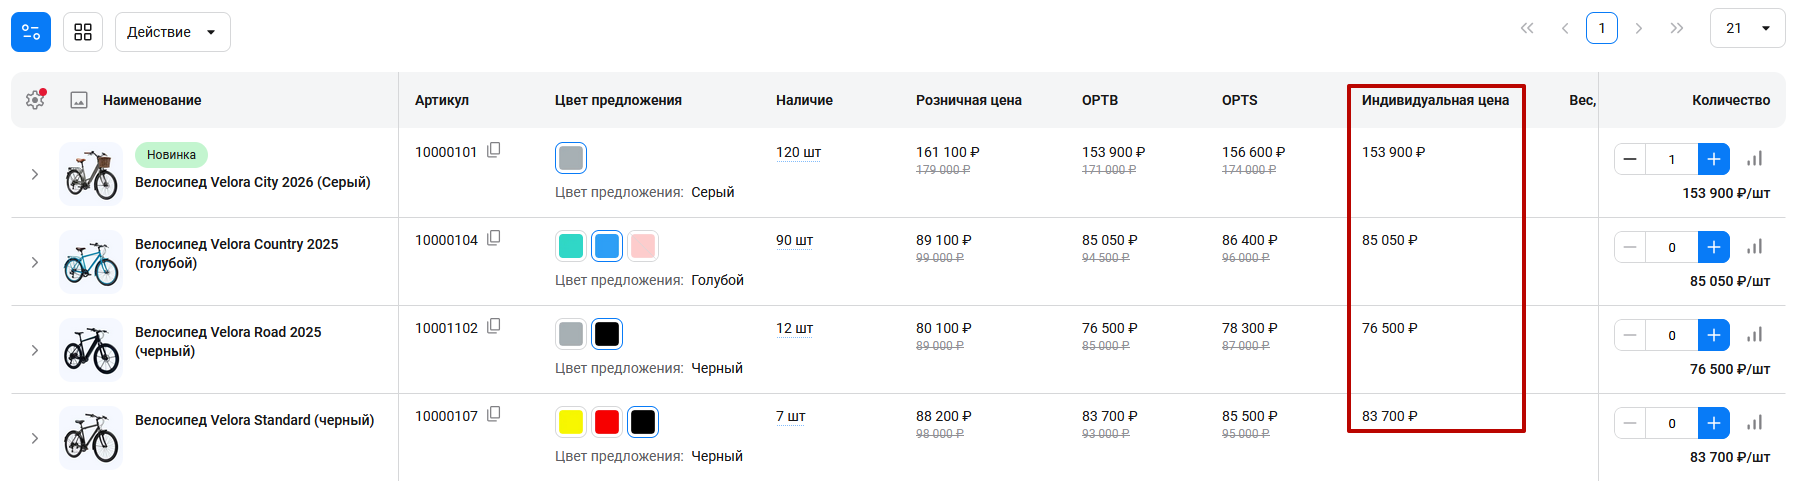Jump to the last page
This screenshot has height=481, width=1799.
pos(1677,28)
